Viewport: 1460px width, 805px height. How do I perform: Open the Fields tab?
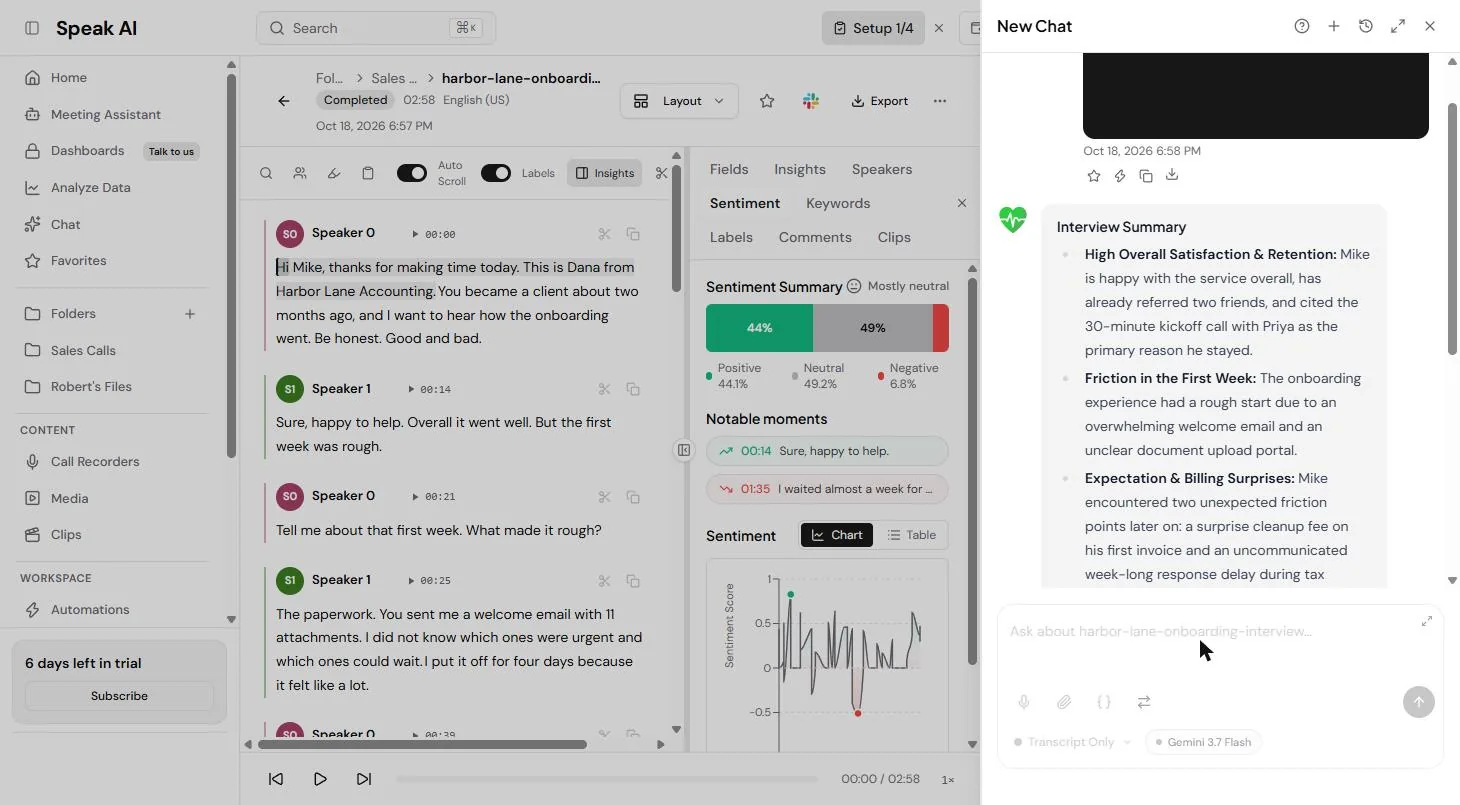729,169
